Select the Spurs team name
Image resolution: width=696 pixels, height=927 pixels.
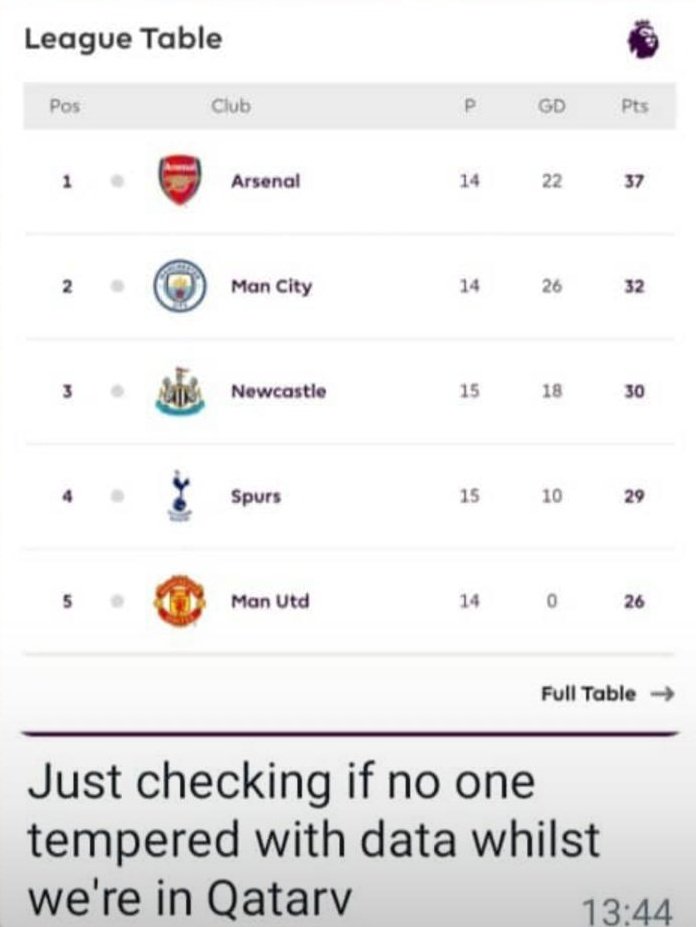pos(255,497)
